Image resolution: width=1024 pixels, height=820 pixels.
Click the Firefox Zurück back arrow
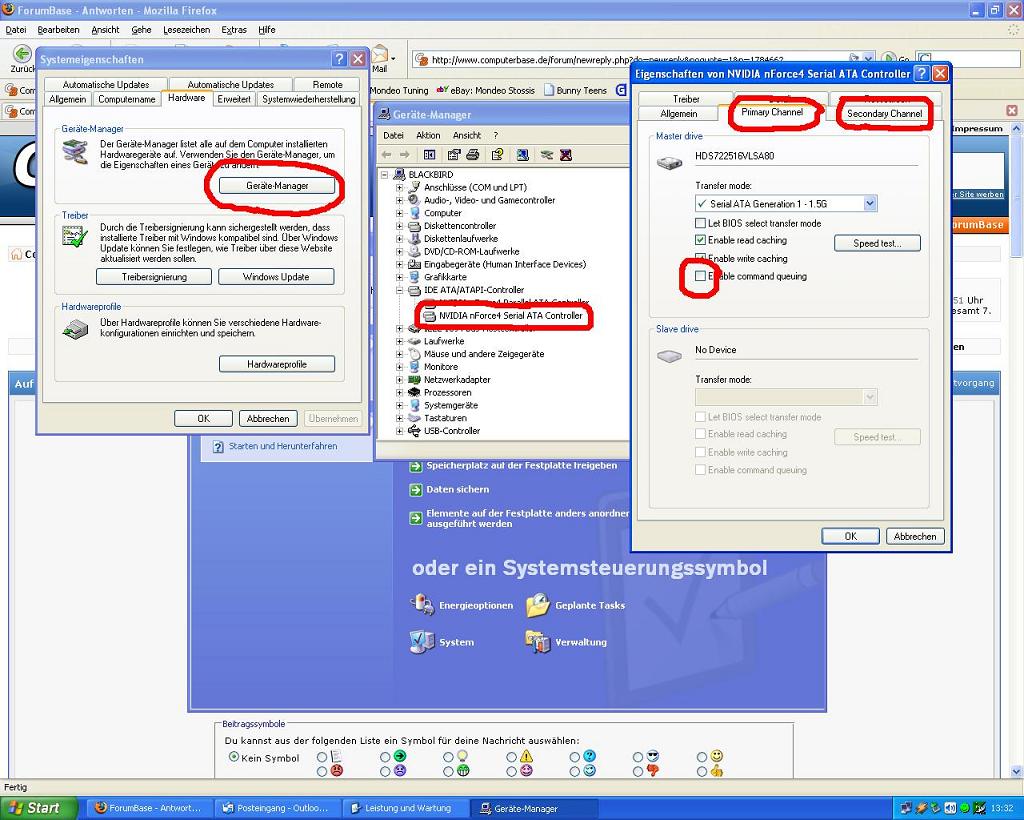22,54
